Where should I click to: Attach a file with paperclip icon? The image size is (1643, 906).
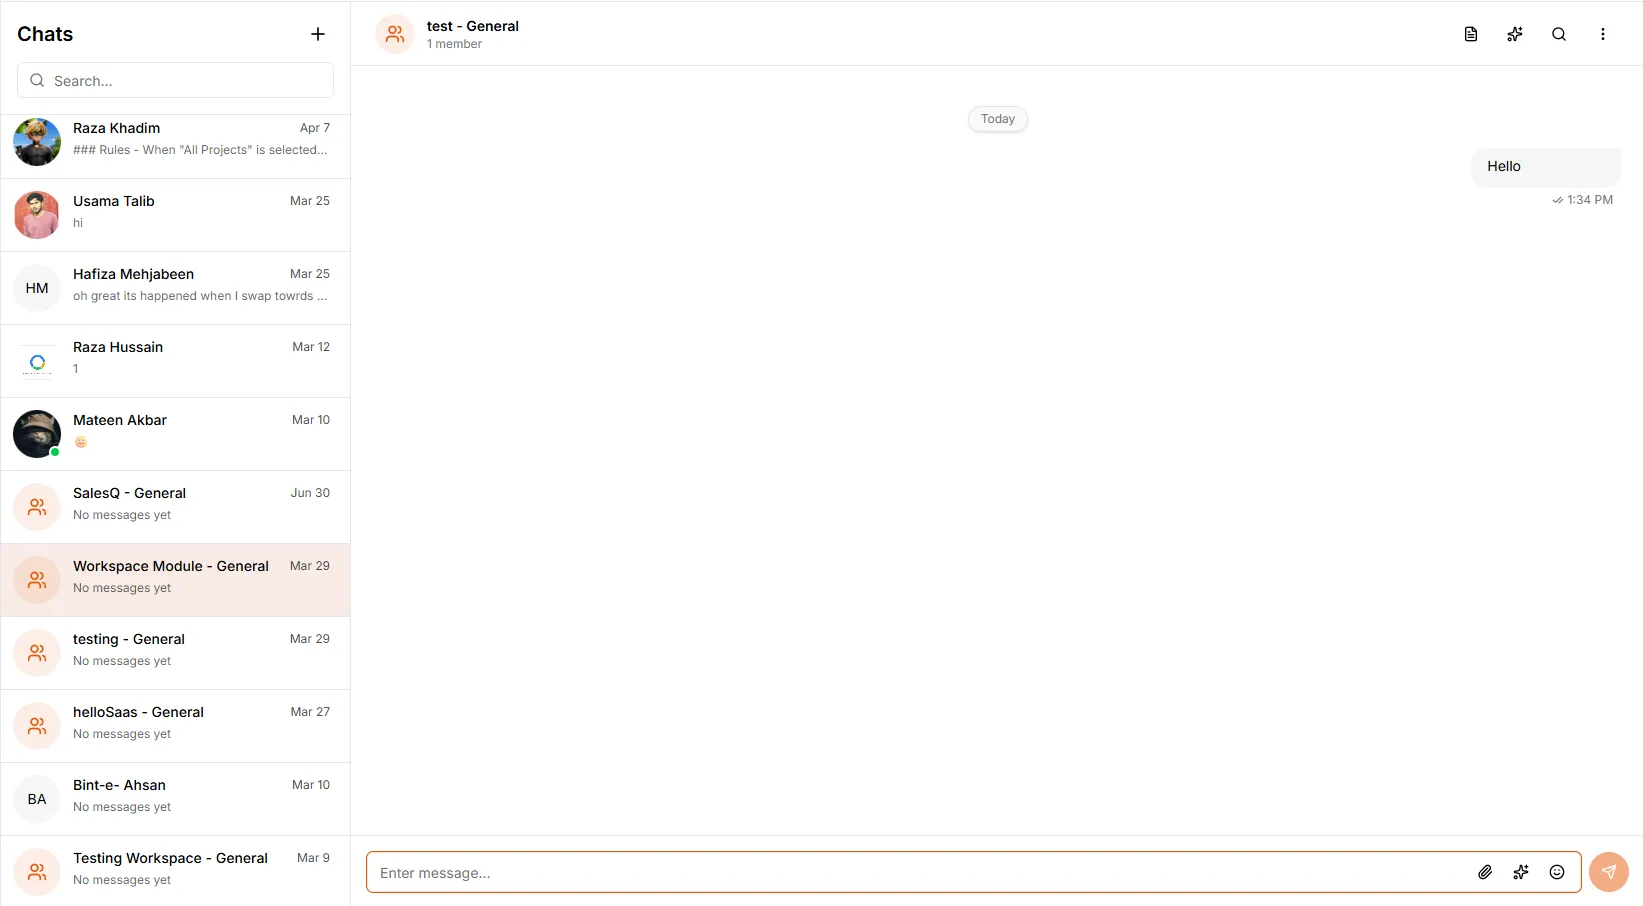point(1485,872)
